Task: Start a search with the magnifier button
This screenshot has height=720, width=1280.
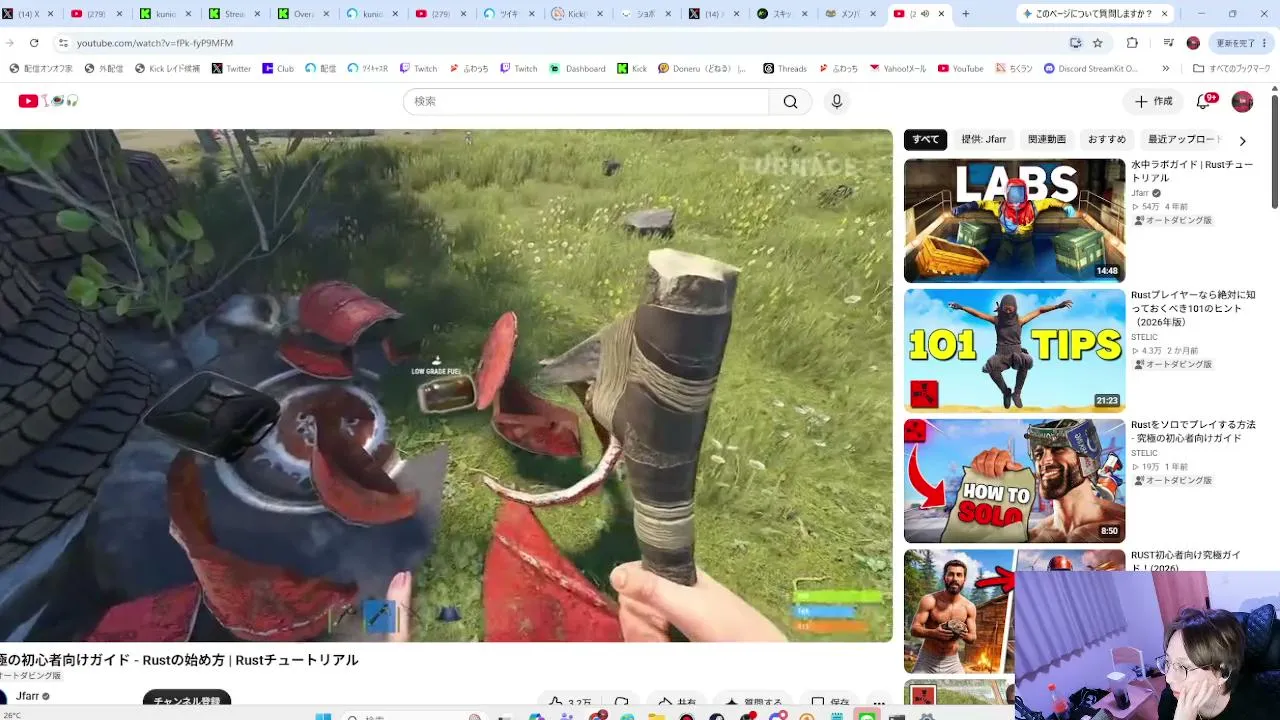Action: (x=790, y=101)
